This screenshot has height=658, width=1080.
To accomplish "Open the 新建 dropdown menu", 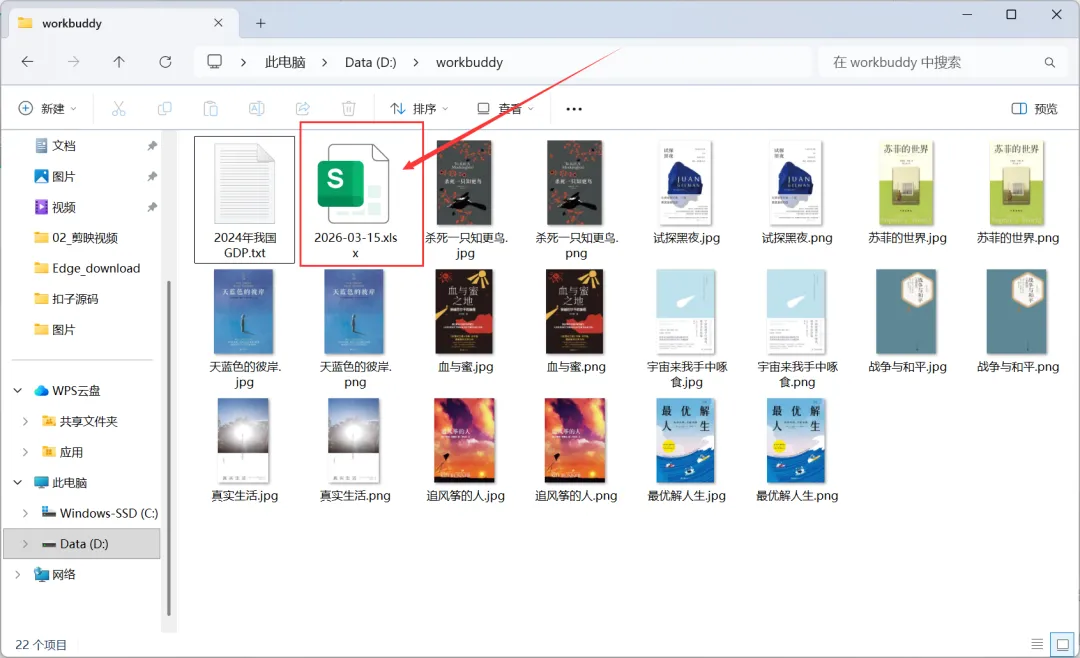I will (48, 109).
